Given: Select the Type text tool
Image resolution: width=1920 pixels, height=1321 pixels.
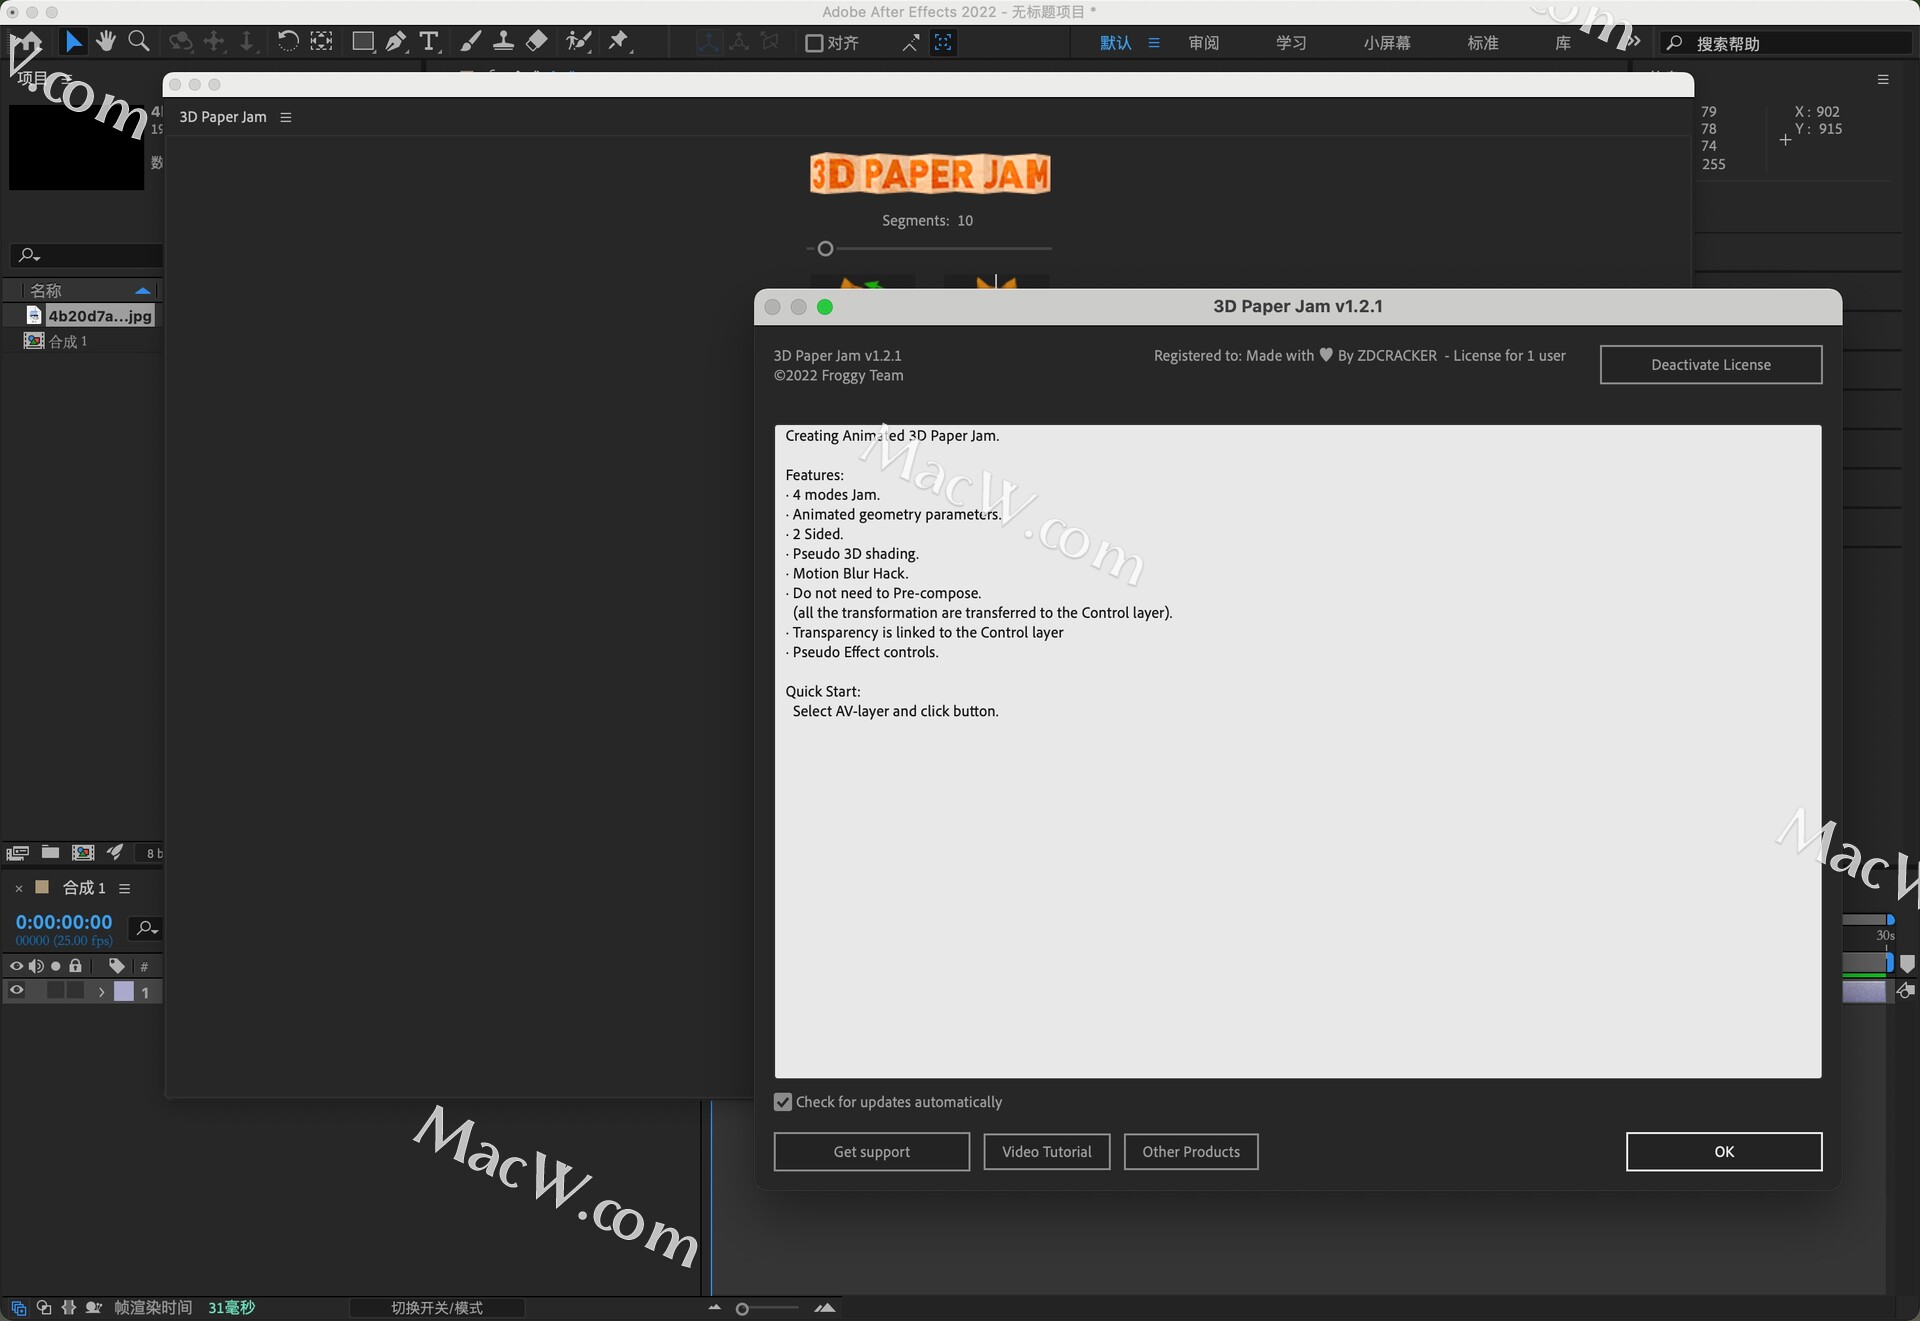Looking at the screenshot, I should (x=429, y=41).
